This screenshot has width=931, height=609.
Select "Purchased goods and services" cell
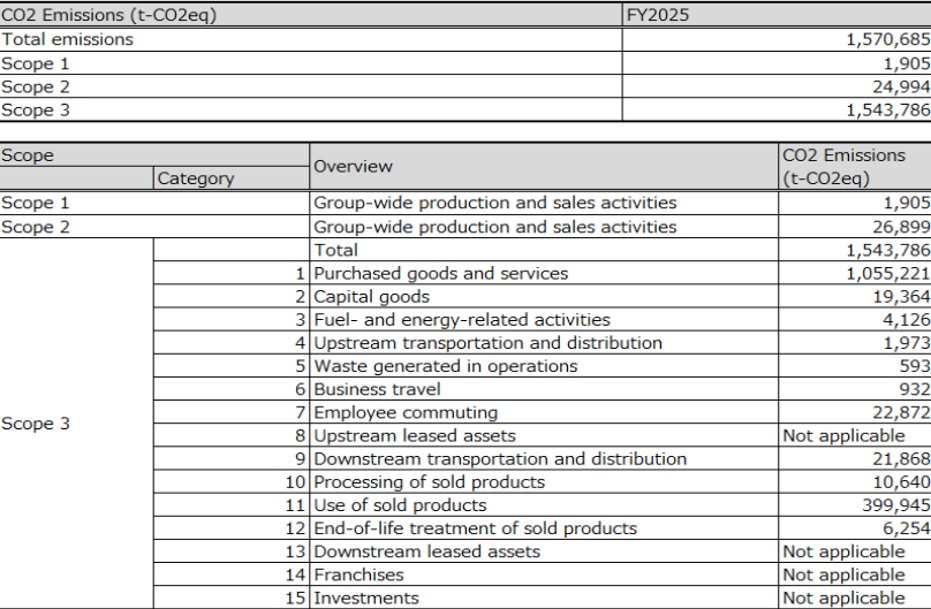click(x=544, y=273)
